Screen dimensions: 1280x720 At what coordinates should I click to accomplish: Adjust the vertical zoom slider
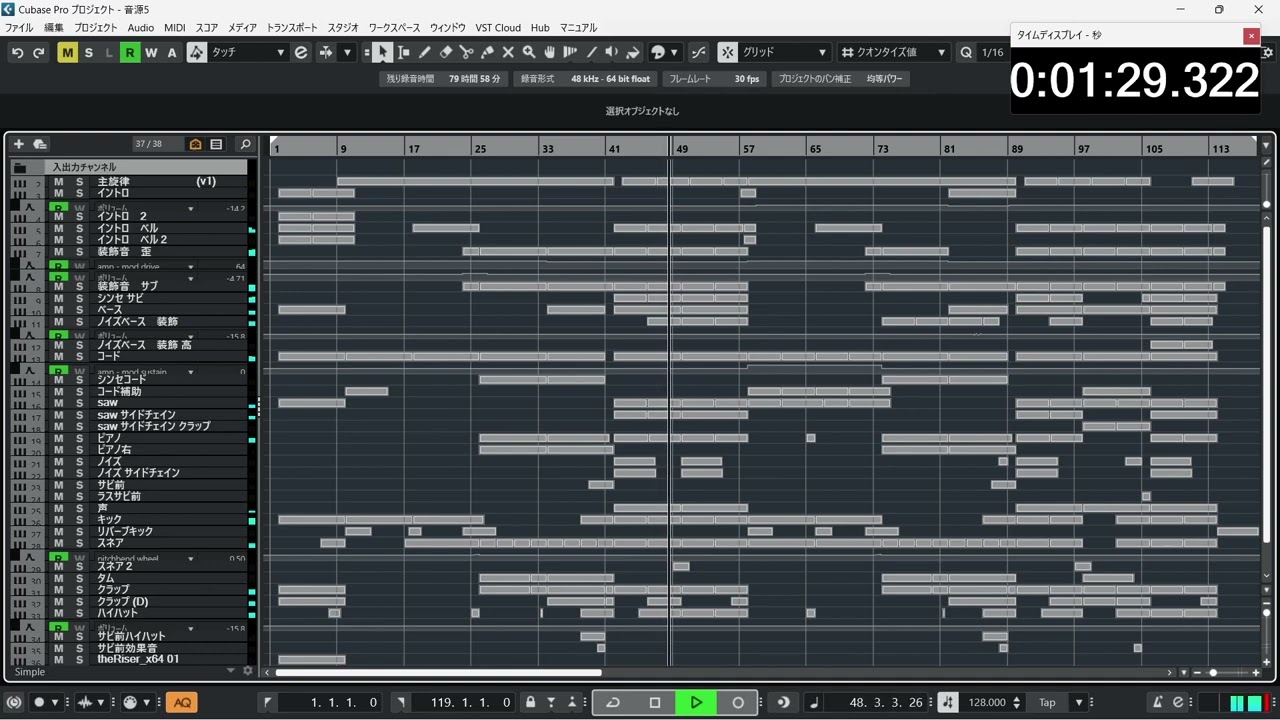click(x=1266, y=613)
